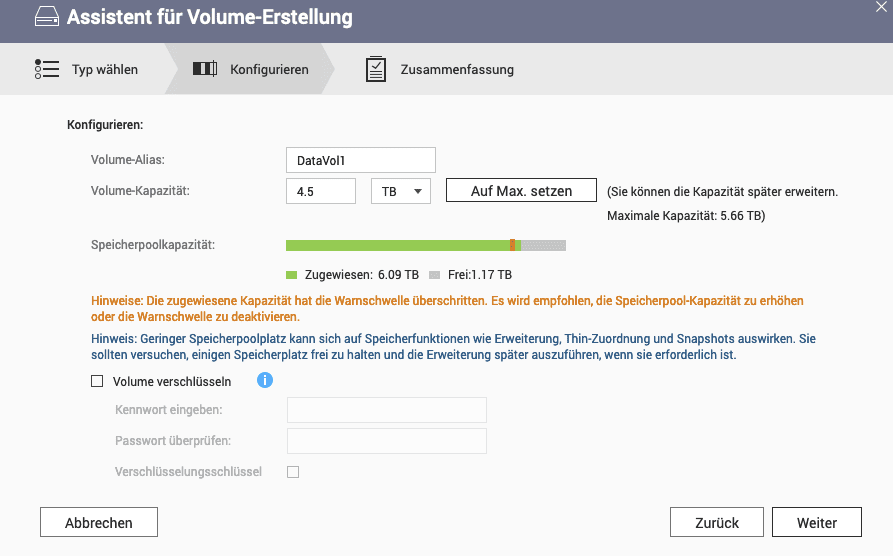The image size is (893, 556).
Task: Click the gray Frei legend square
Action: (435, 275)
